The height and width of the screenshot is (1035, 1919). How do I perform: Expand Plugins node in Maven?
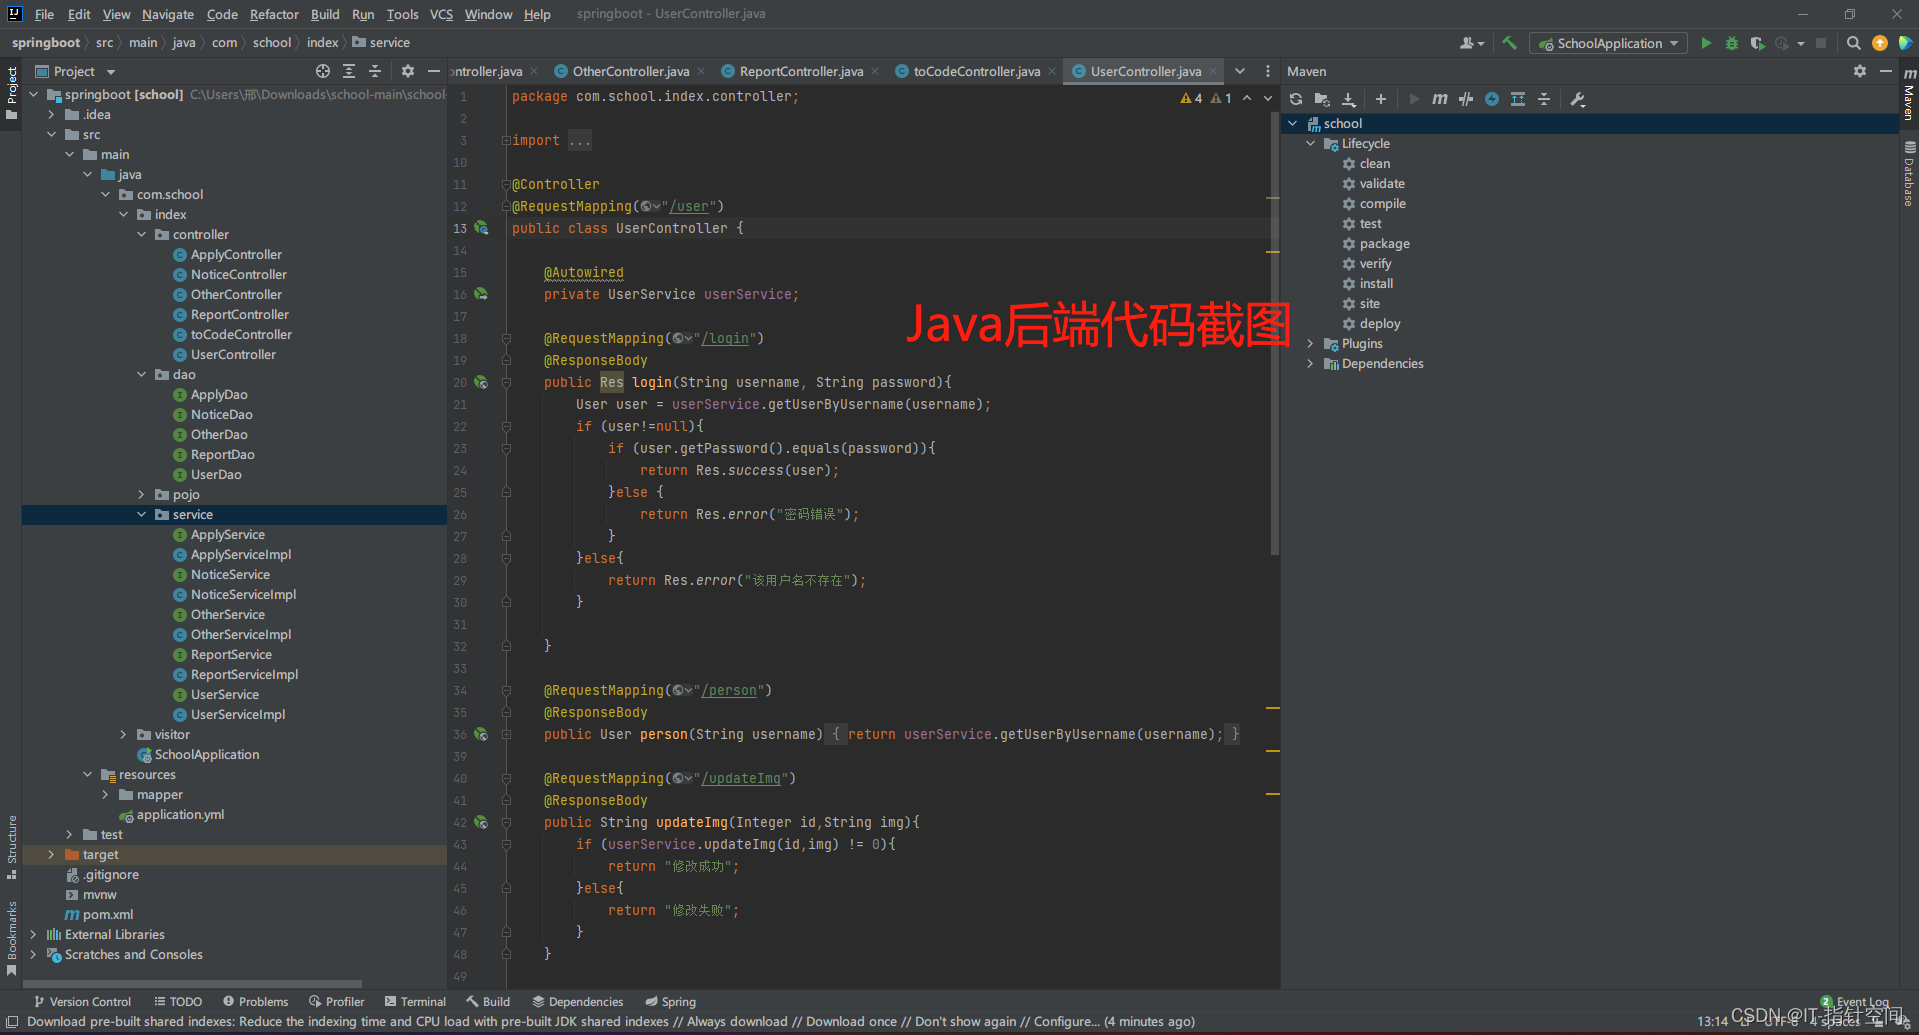1311,343
